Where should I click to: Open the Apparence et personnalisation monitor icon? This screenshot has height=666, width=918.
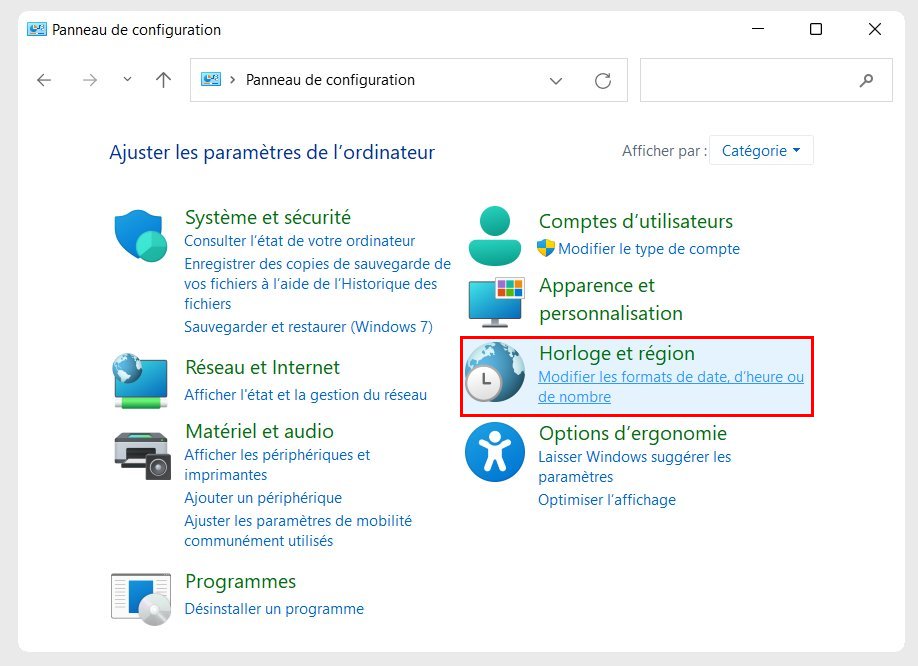pyautogui.click(x=496, y=303)
